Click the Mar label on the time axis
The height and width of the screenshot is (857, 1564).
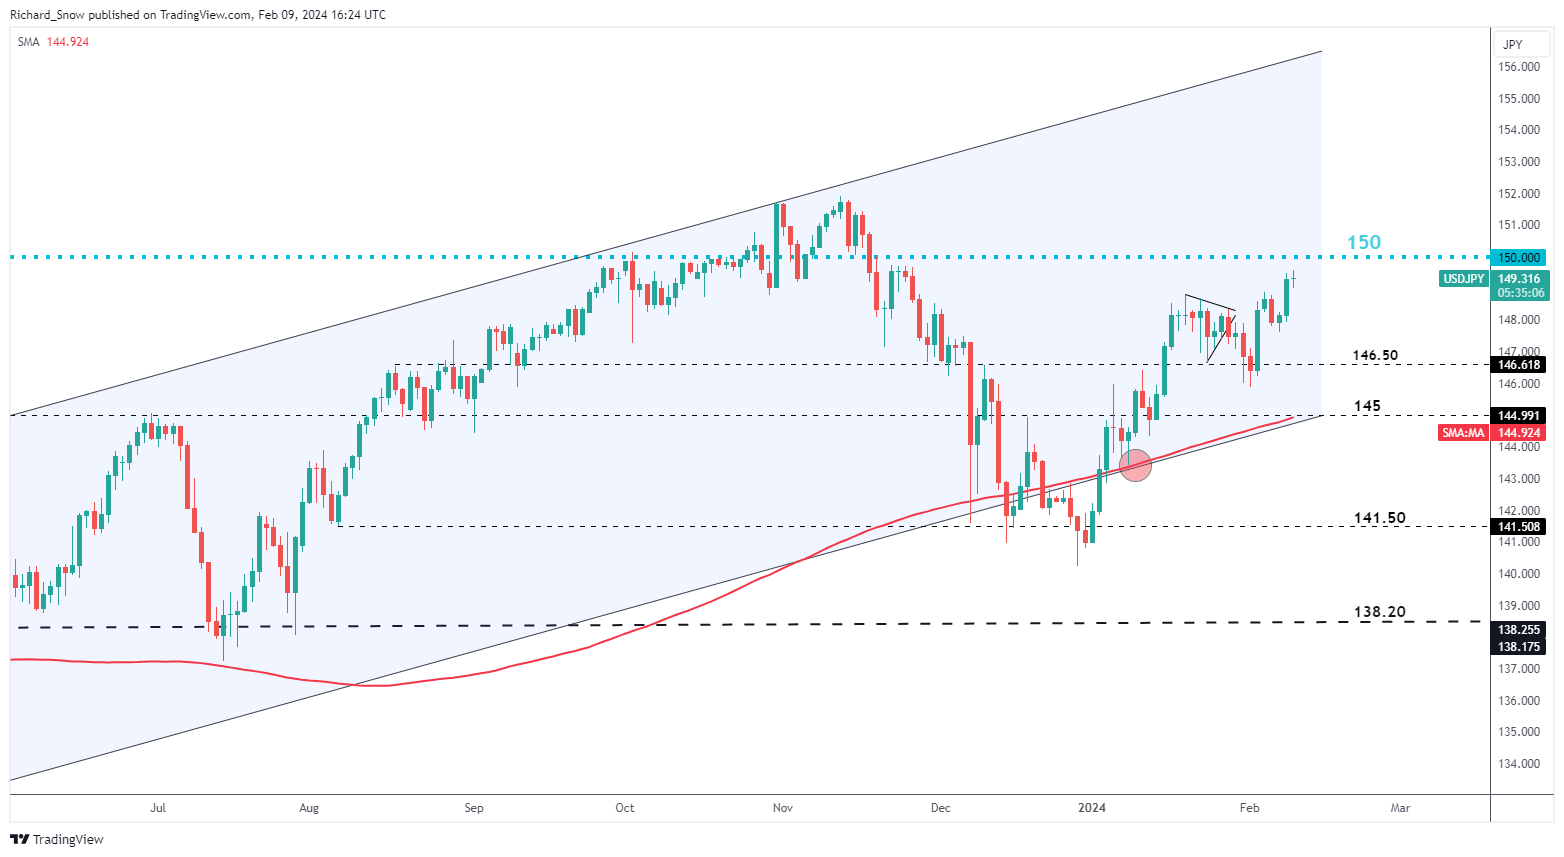point(1400,808)
